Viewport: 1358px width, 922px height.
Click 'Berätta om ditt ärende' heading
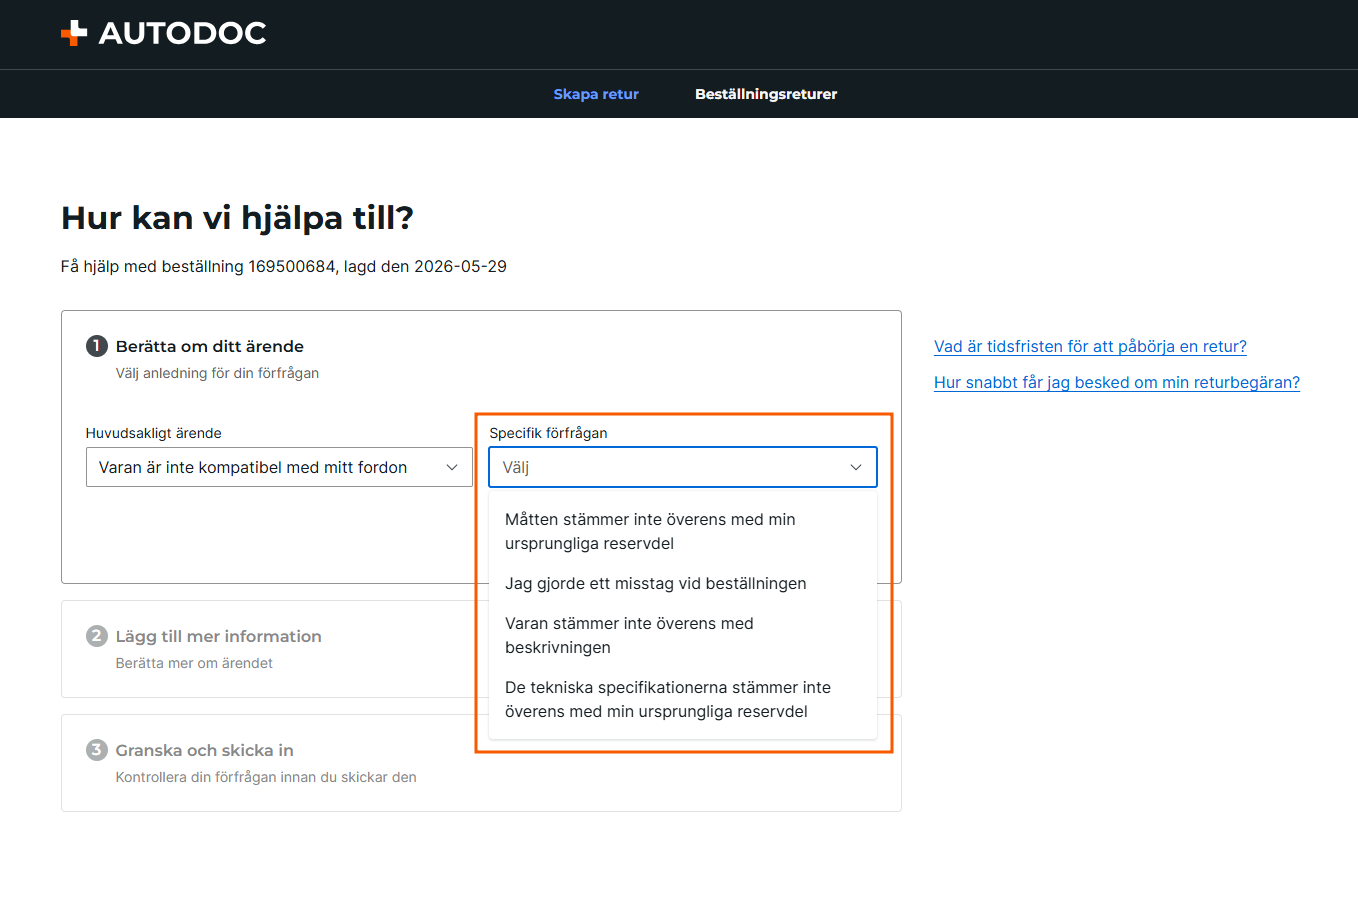coord(210,346)
